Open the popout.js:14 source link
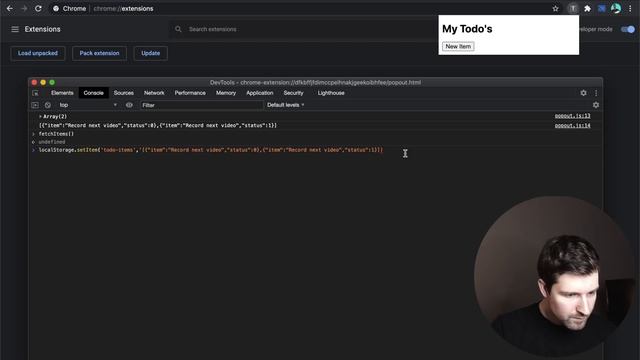 point(572,126)
